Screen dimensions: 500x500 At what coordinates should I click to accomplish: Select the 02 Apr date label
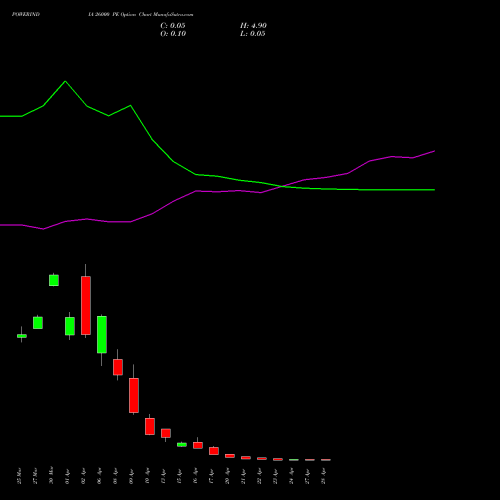click(x=83, y=476)
